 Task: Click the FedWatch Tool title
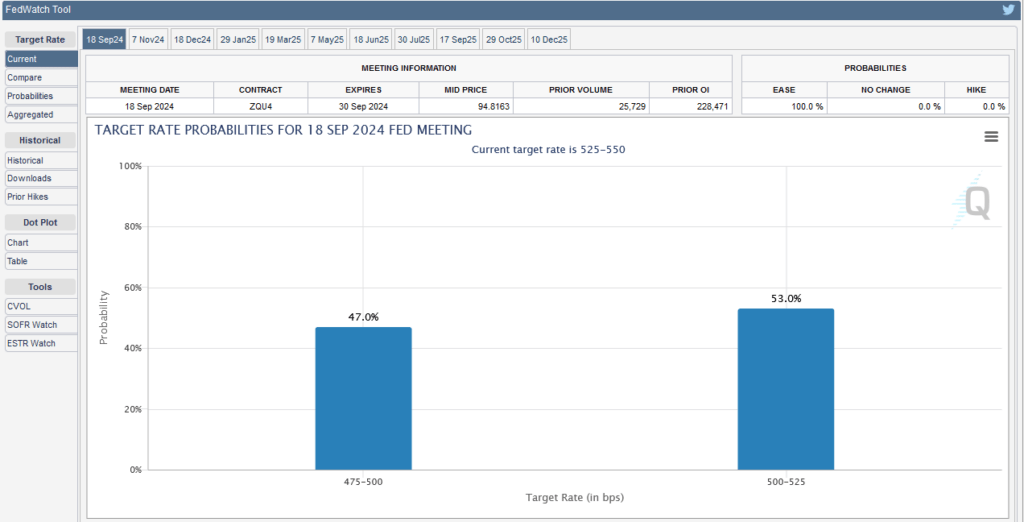tap(37, 10)
